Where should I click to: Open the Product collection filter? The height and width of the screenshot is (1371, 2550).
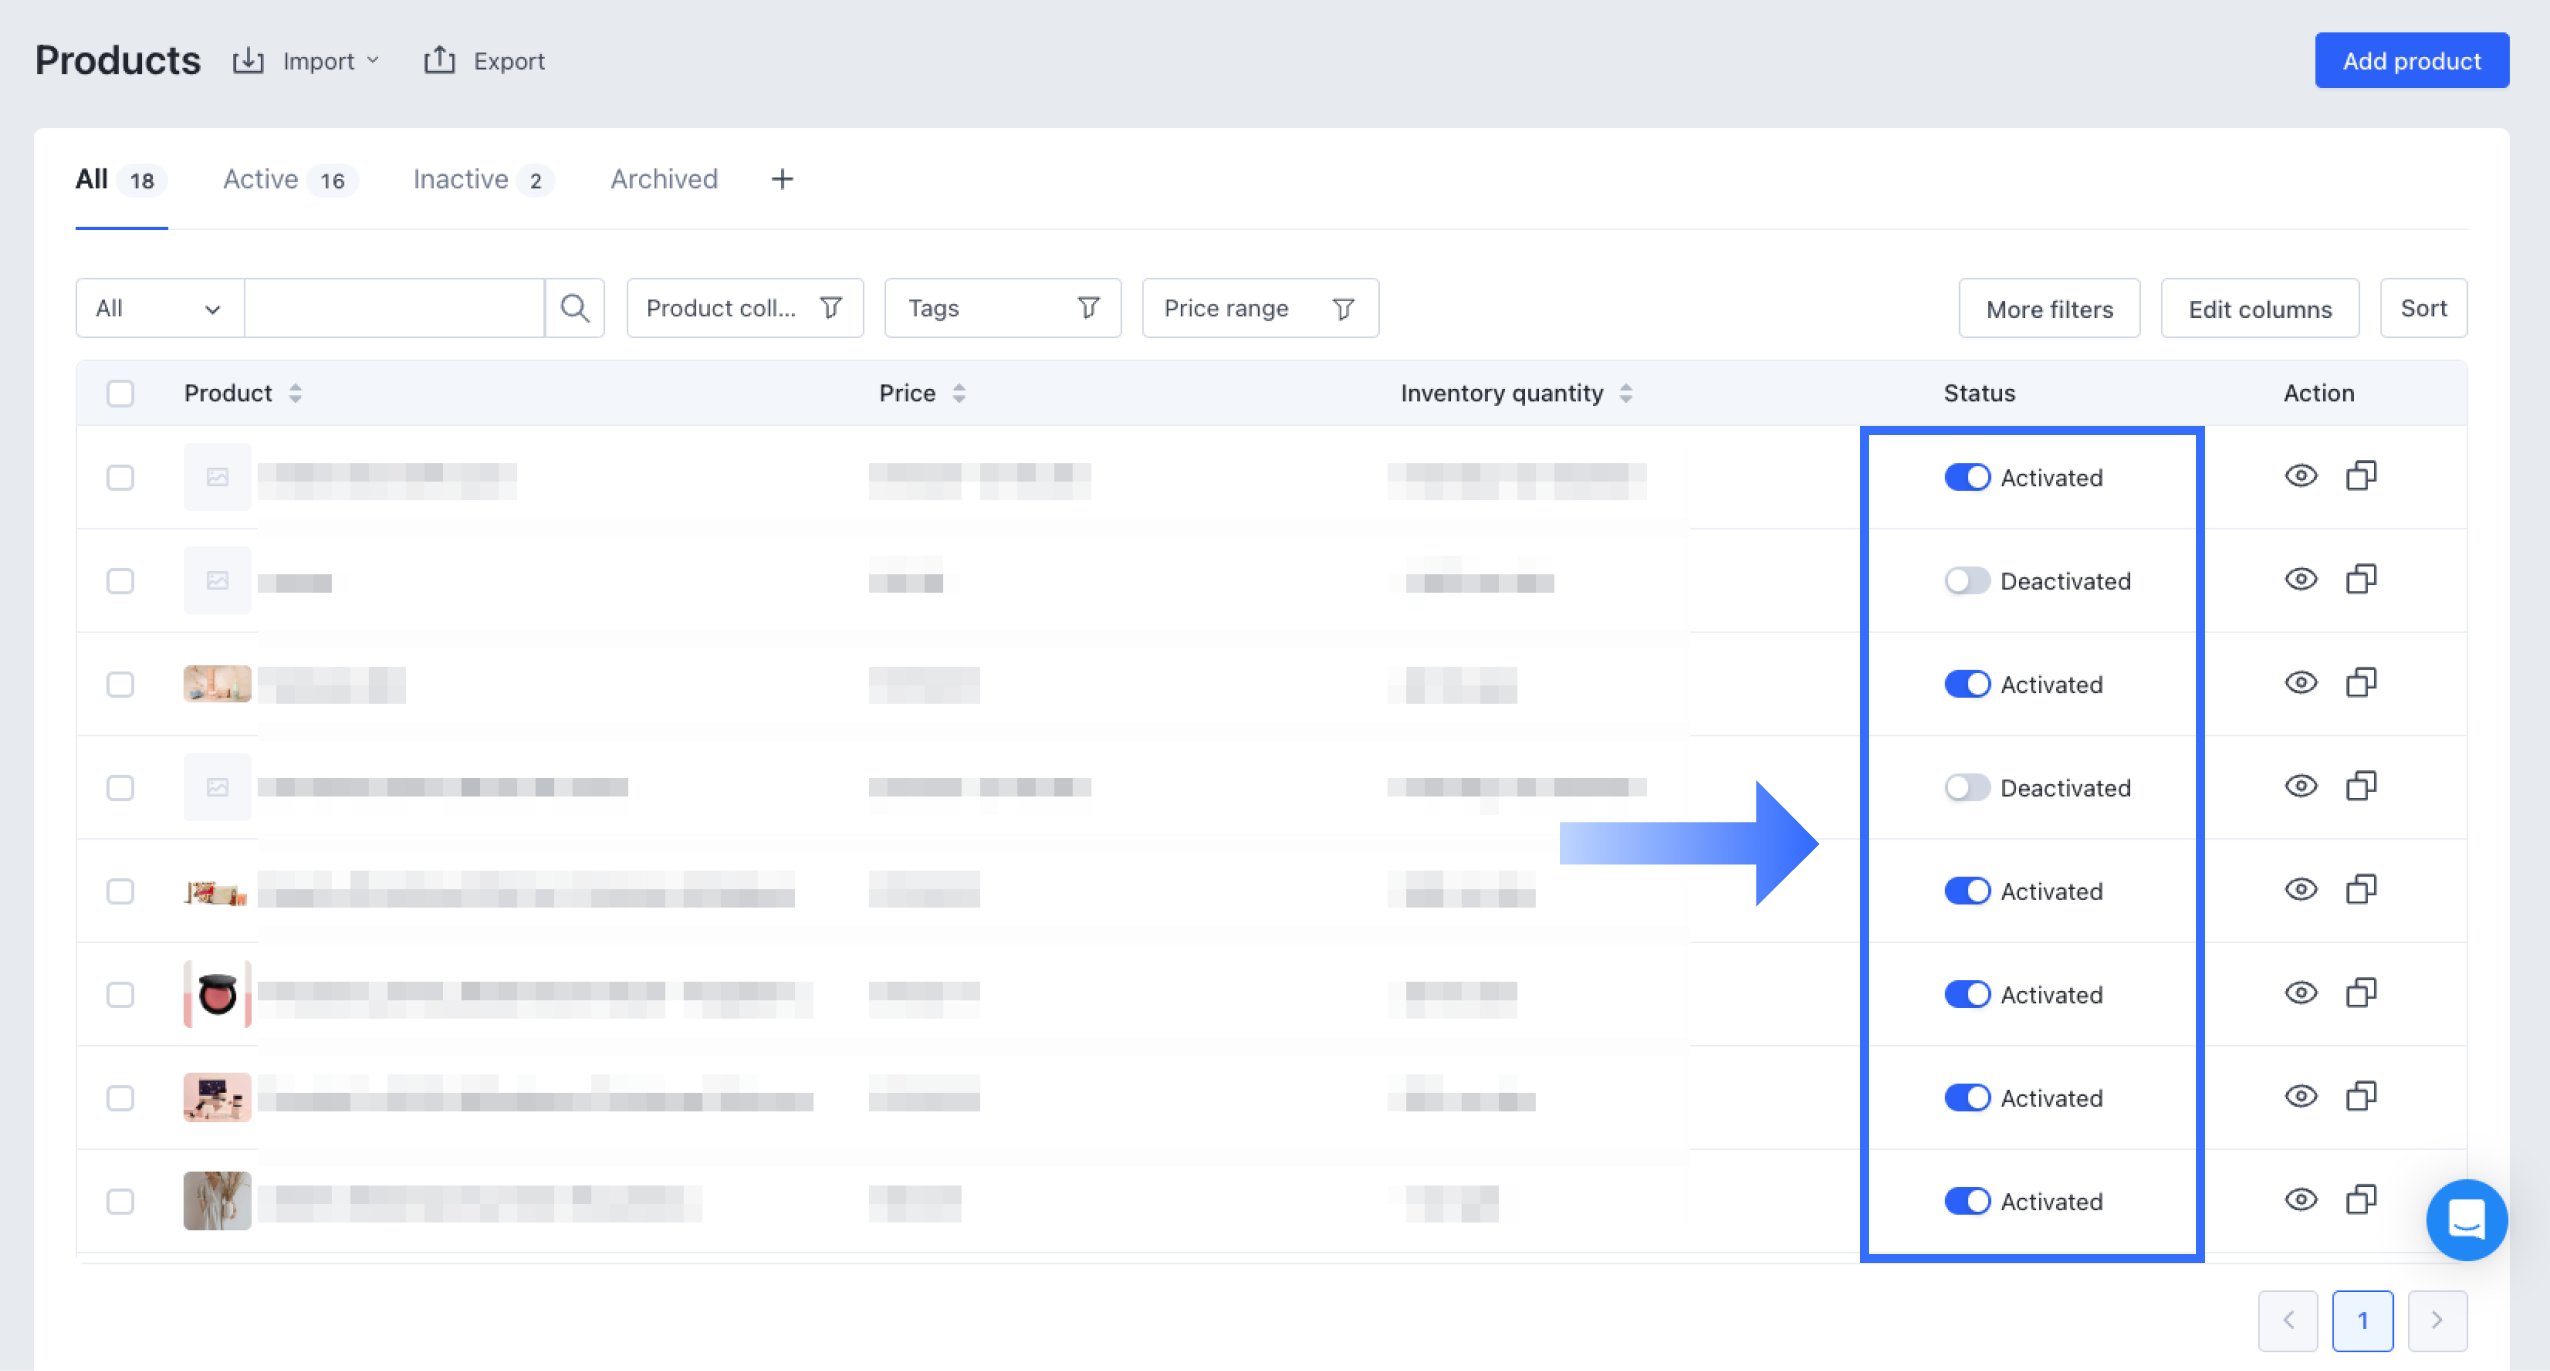pyautogui.click(x=744, y=308)
